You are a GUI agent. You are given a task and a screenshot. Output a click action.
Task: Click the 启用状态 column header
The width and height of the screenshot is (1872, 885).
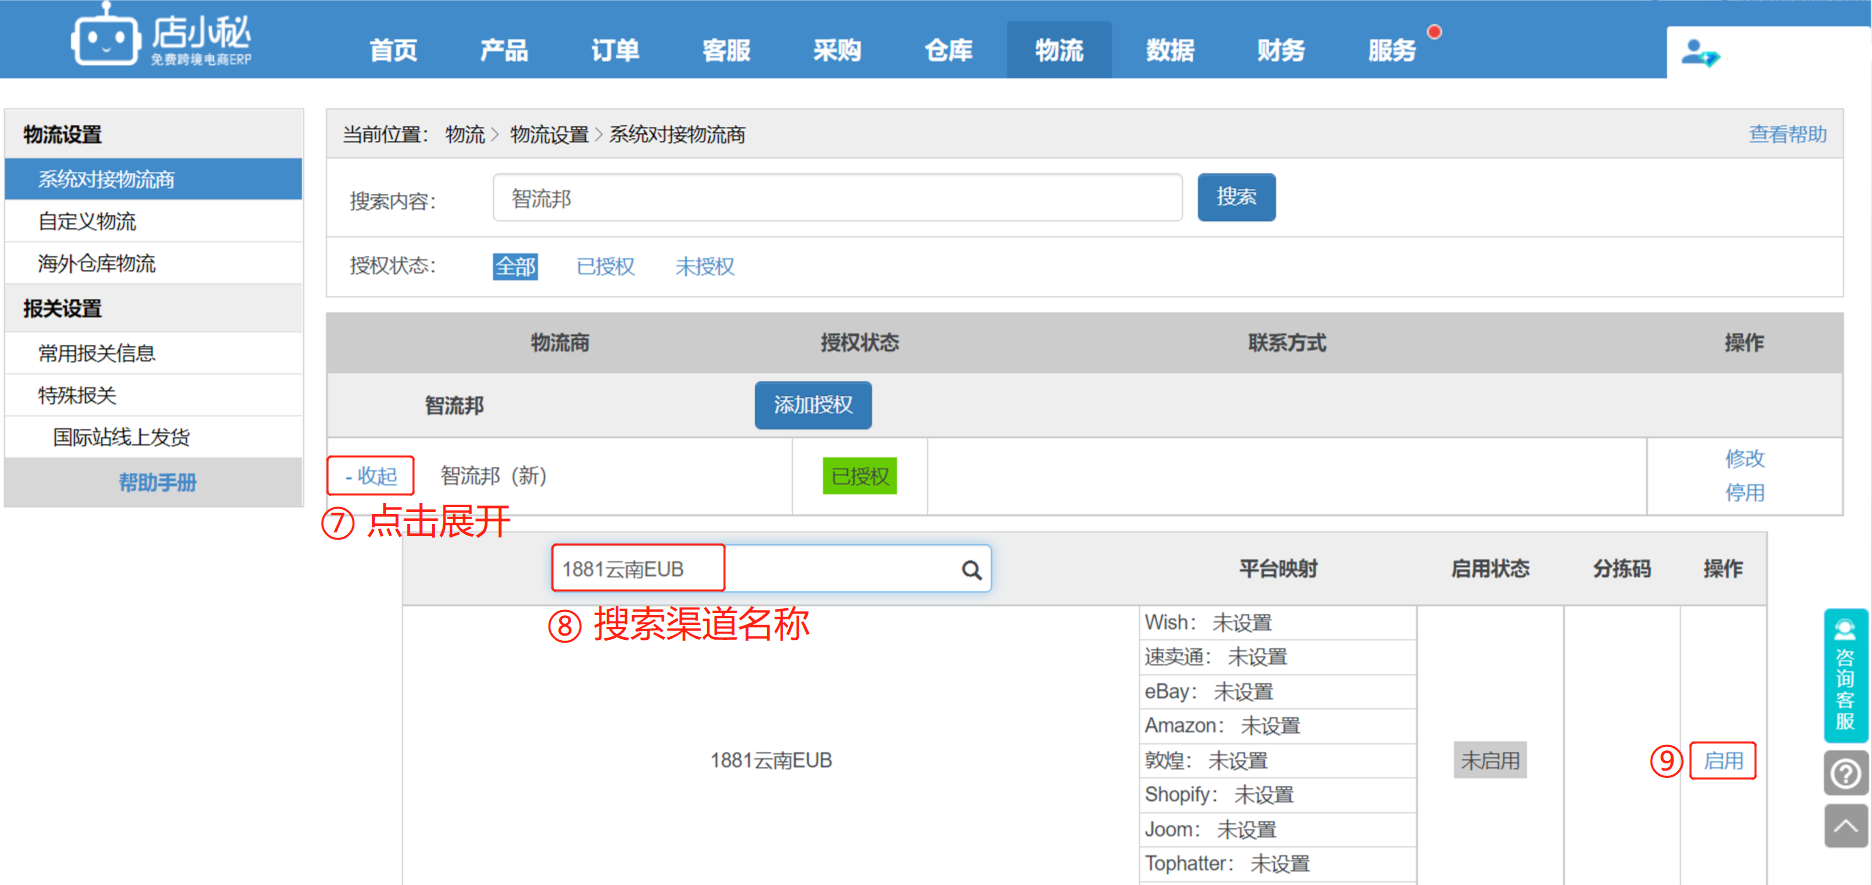tap(1490, 569)
